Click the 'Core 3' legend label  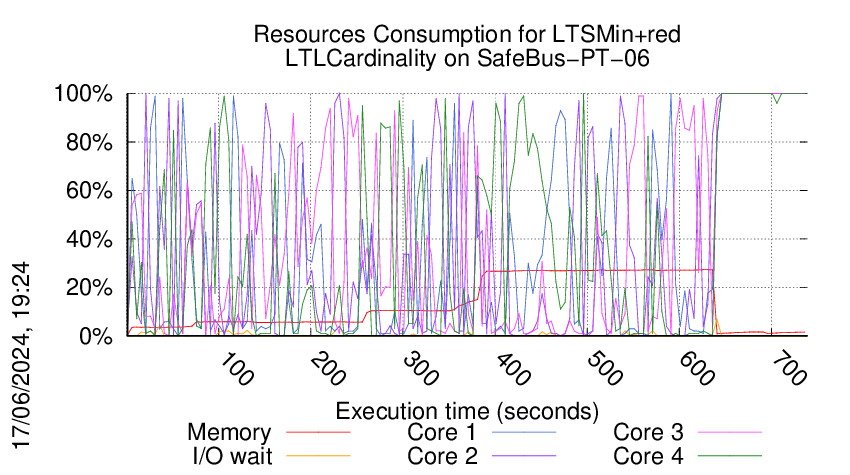point(648,433)
